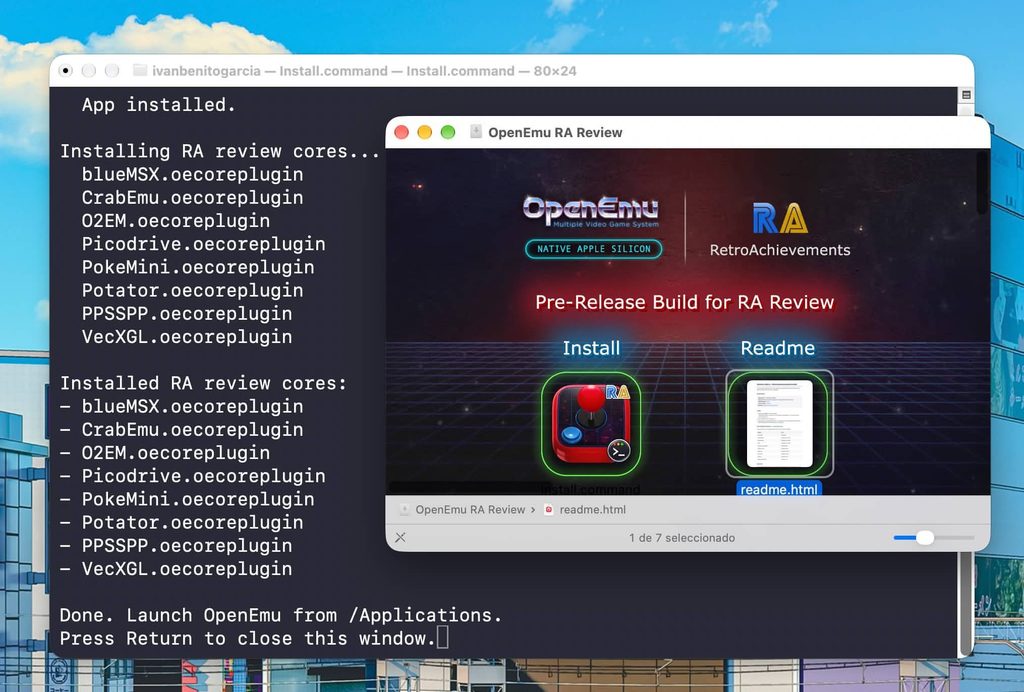Click 'Installing RA review cores...' line
The image size is (1024, 692).
pos(220,151)
